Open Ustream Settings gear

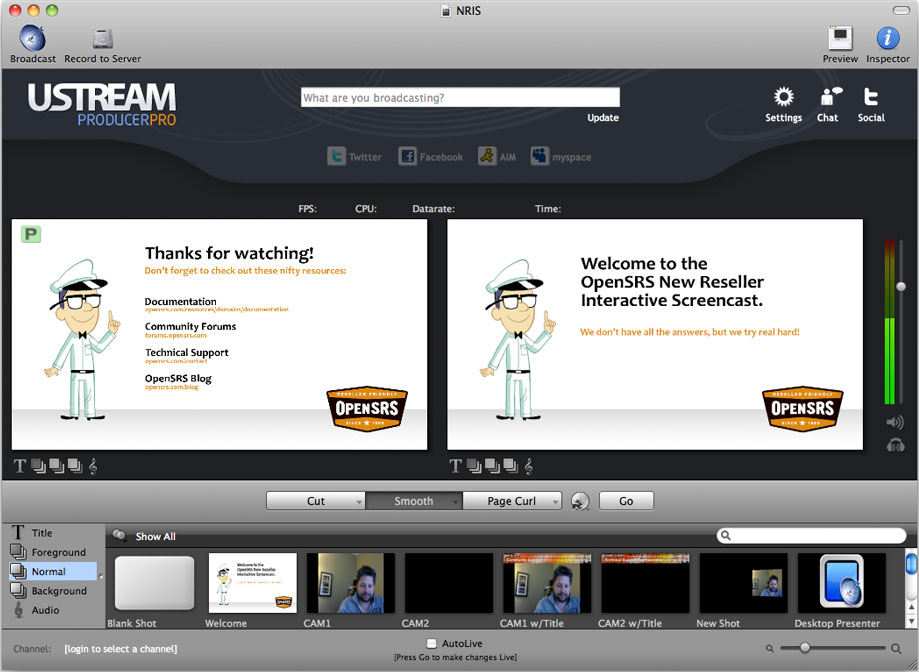(x=784, y=97)
